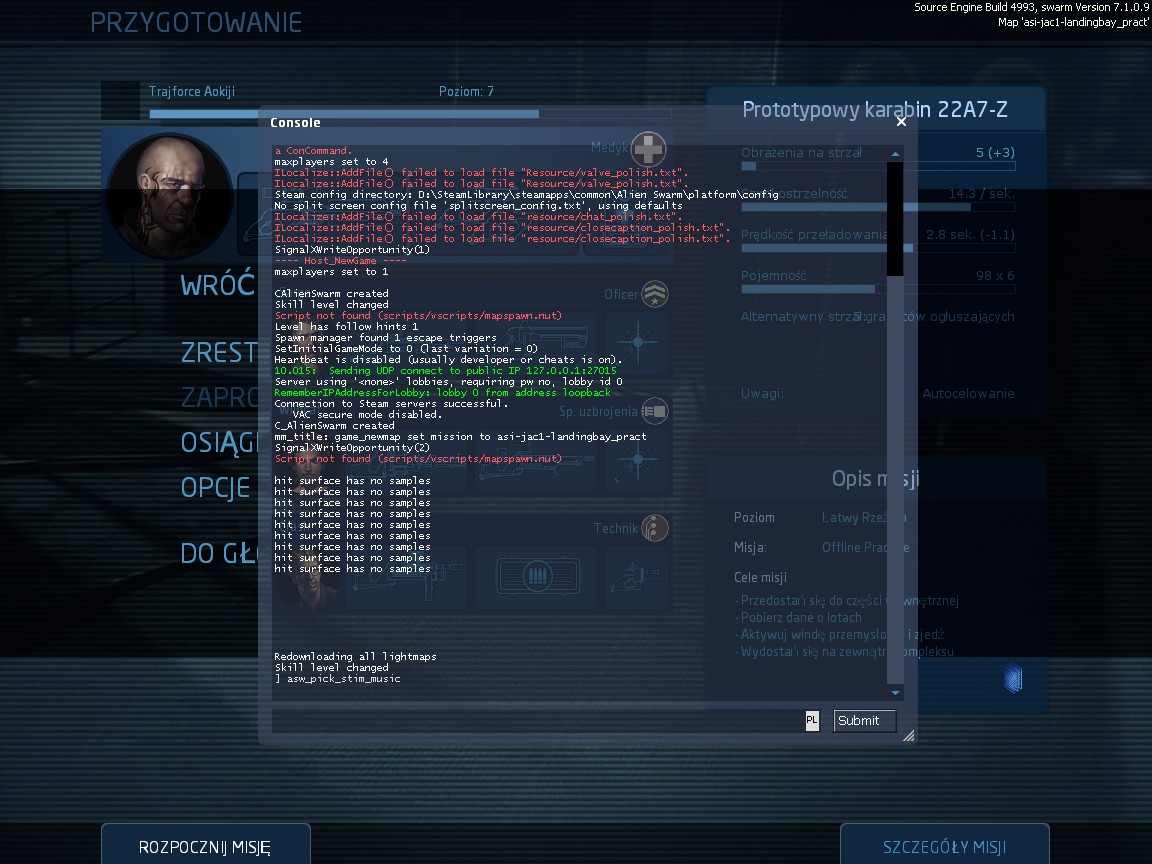This screenshot has height=864, width=1152.
Task: Click the 'maxplayers set to 4' console line
Action: pos(331,162)
